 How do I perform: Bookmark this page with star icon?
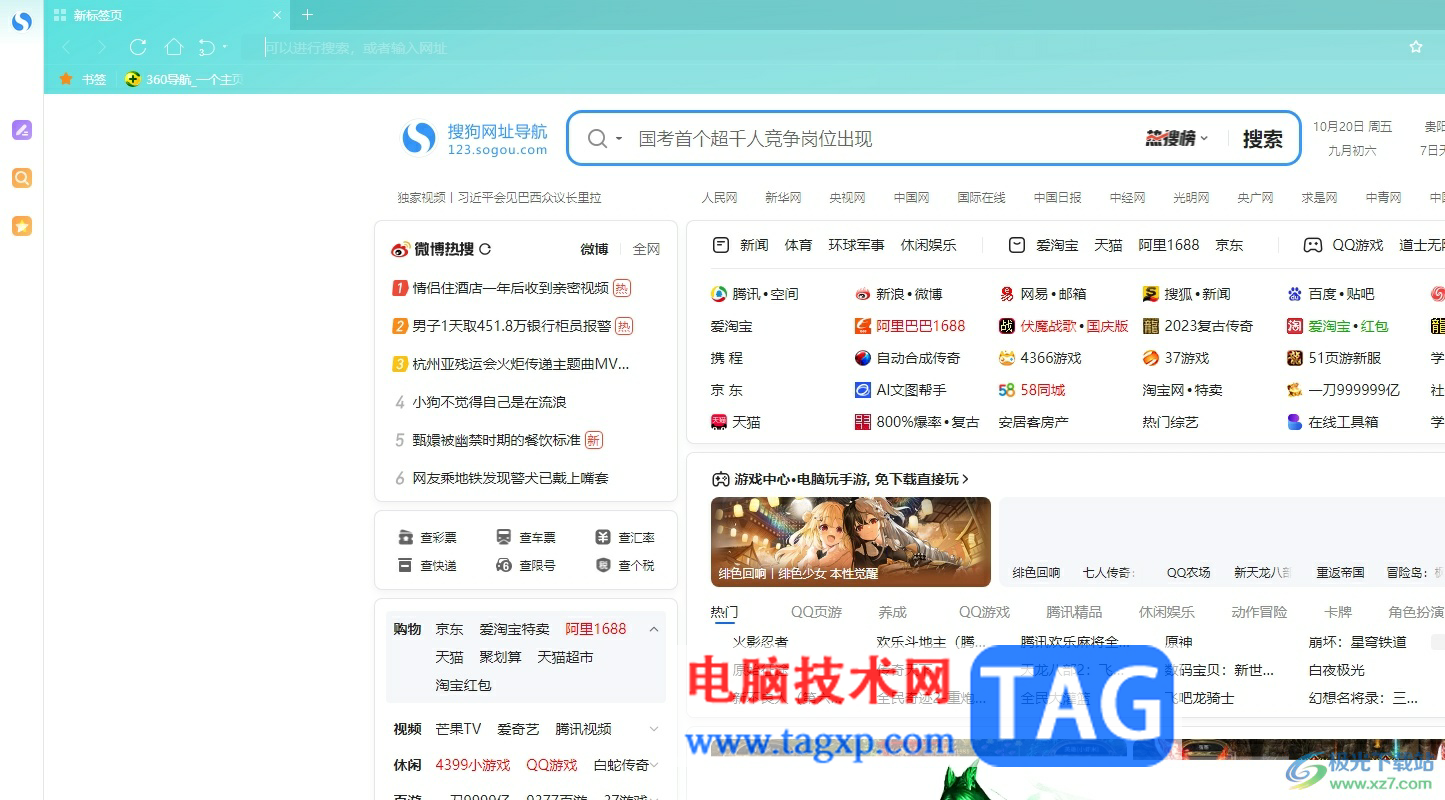click(1416, 47)
